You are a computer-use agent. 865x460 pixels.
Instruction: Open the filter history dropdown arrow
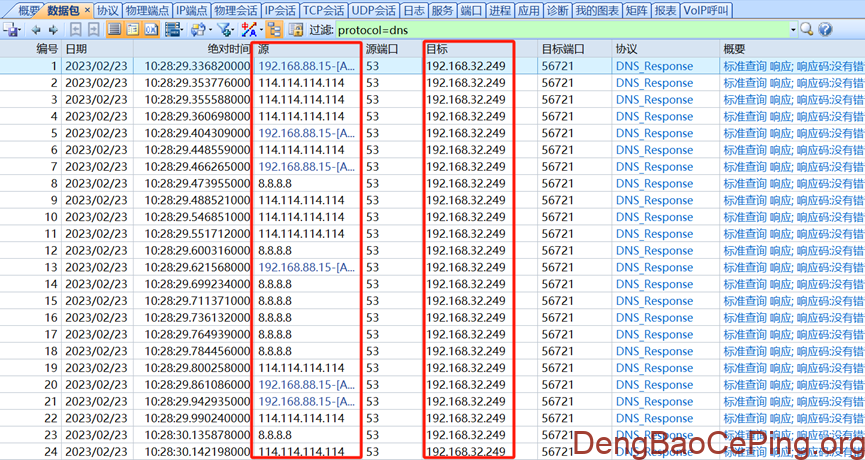tap(793, 30)
